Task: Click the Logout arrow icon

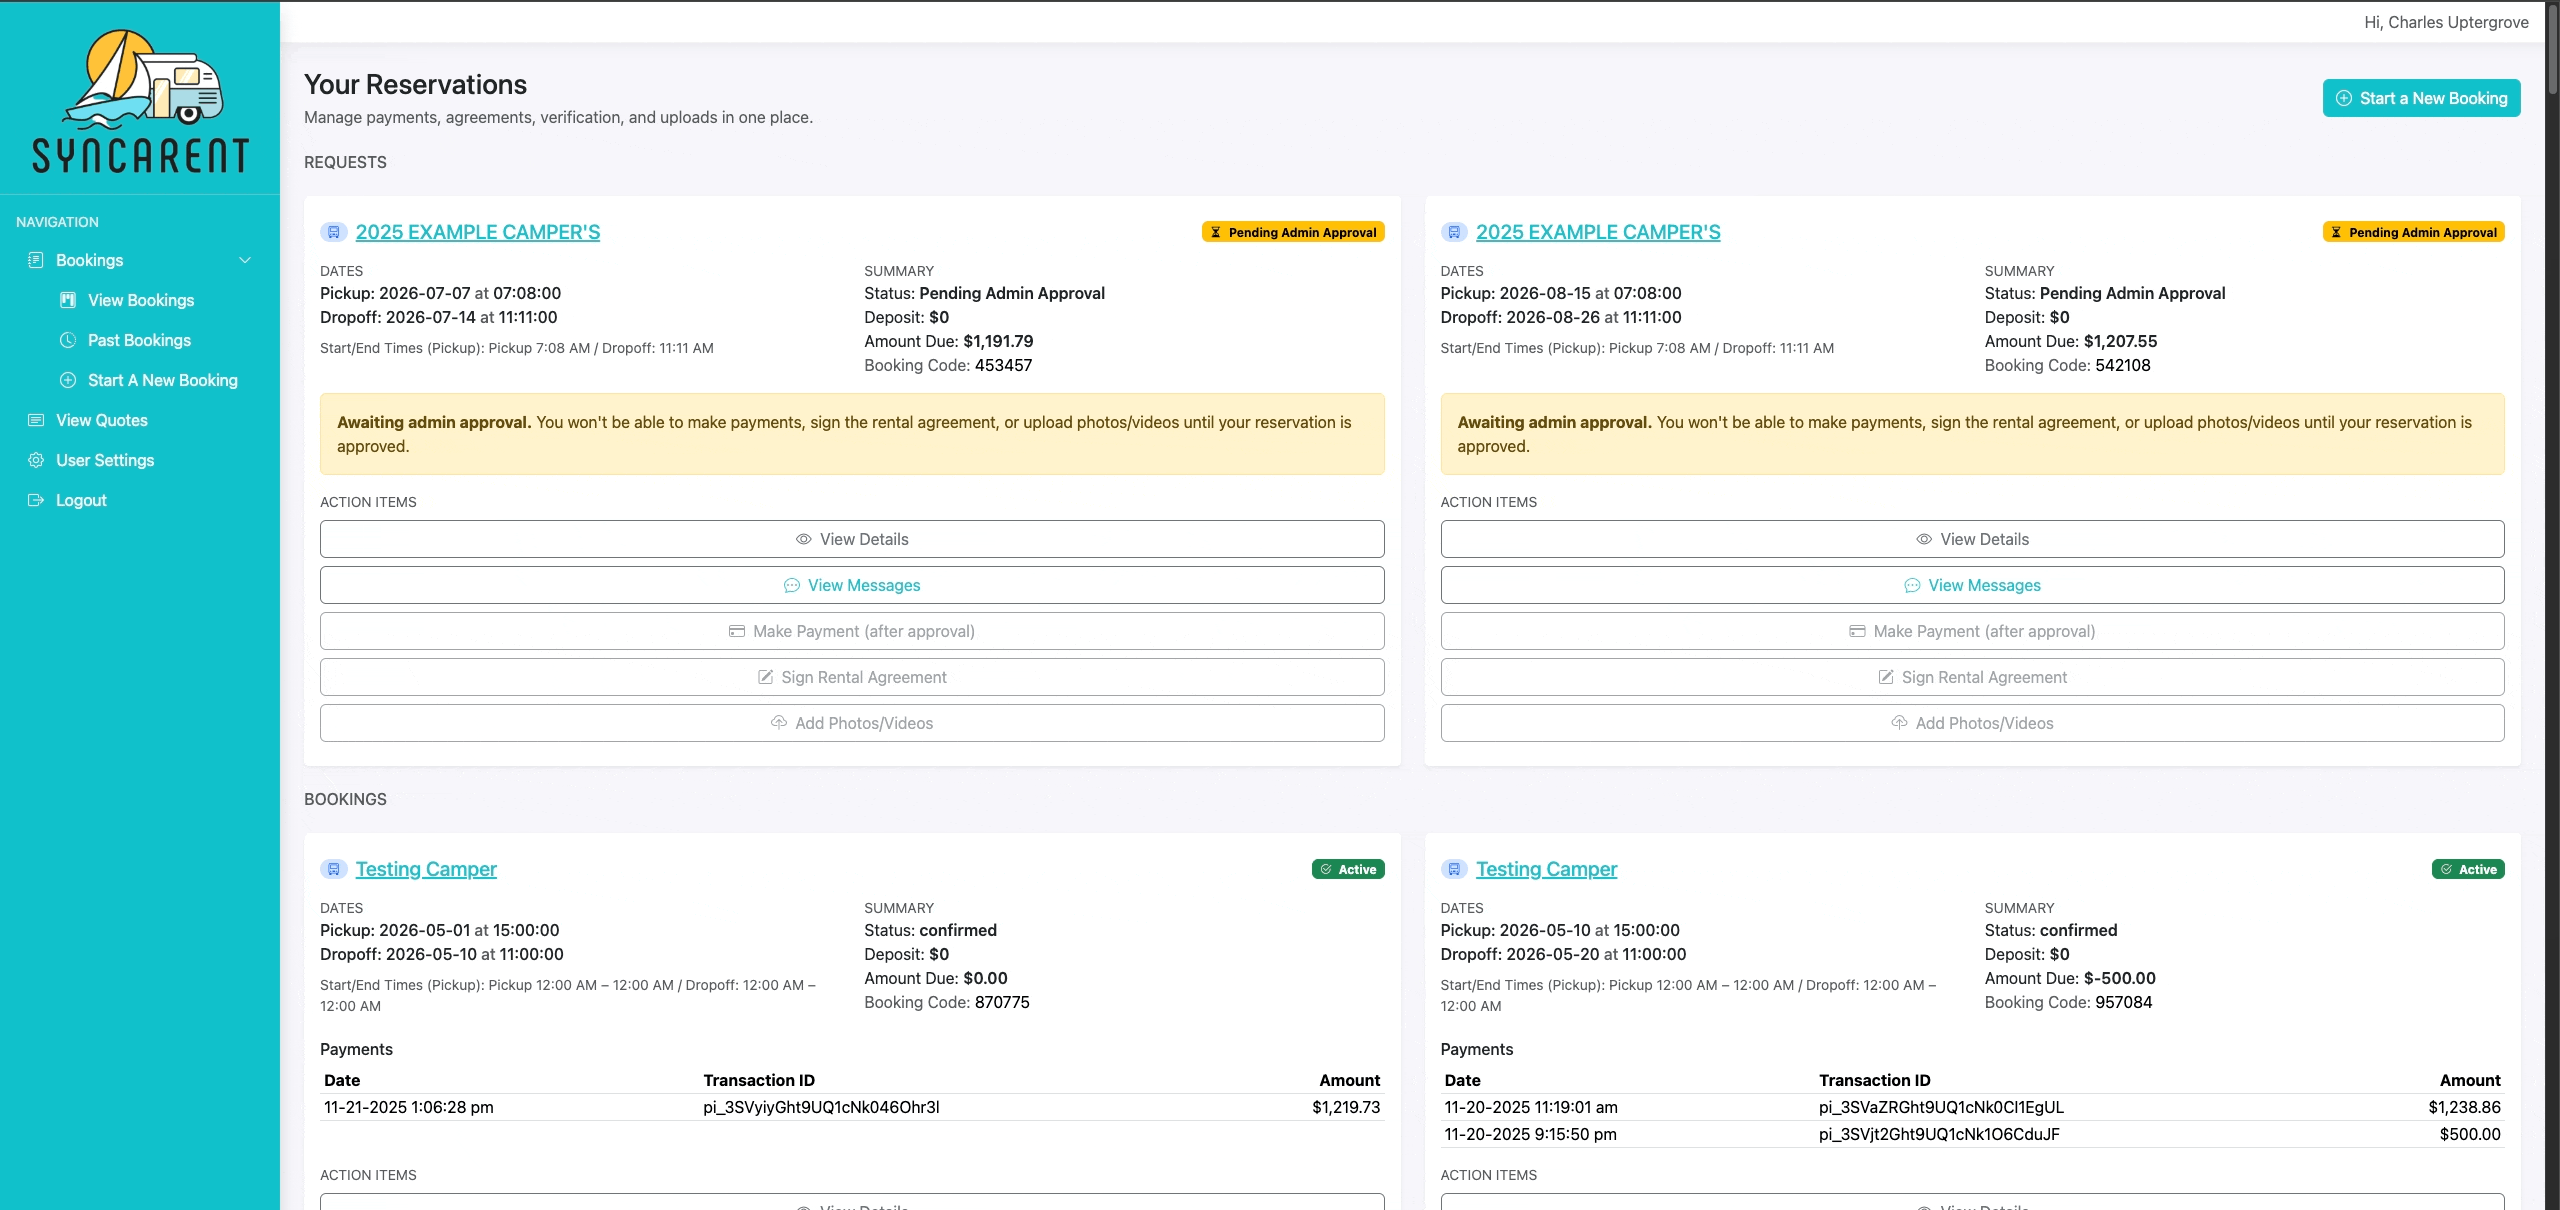Action: 36,500
